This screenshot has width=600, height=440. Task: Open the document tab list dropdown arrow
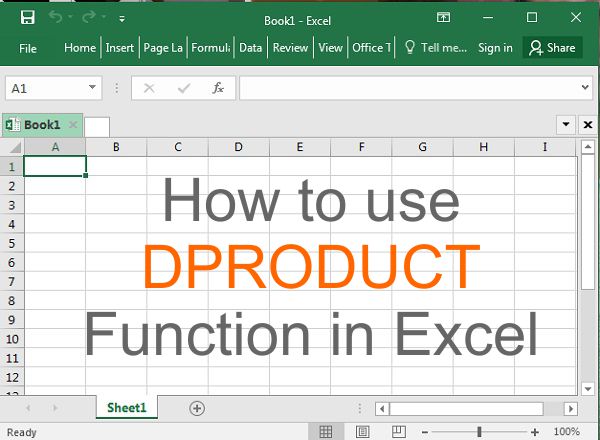pyautogui.click(x=566, y=124)
